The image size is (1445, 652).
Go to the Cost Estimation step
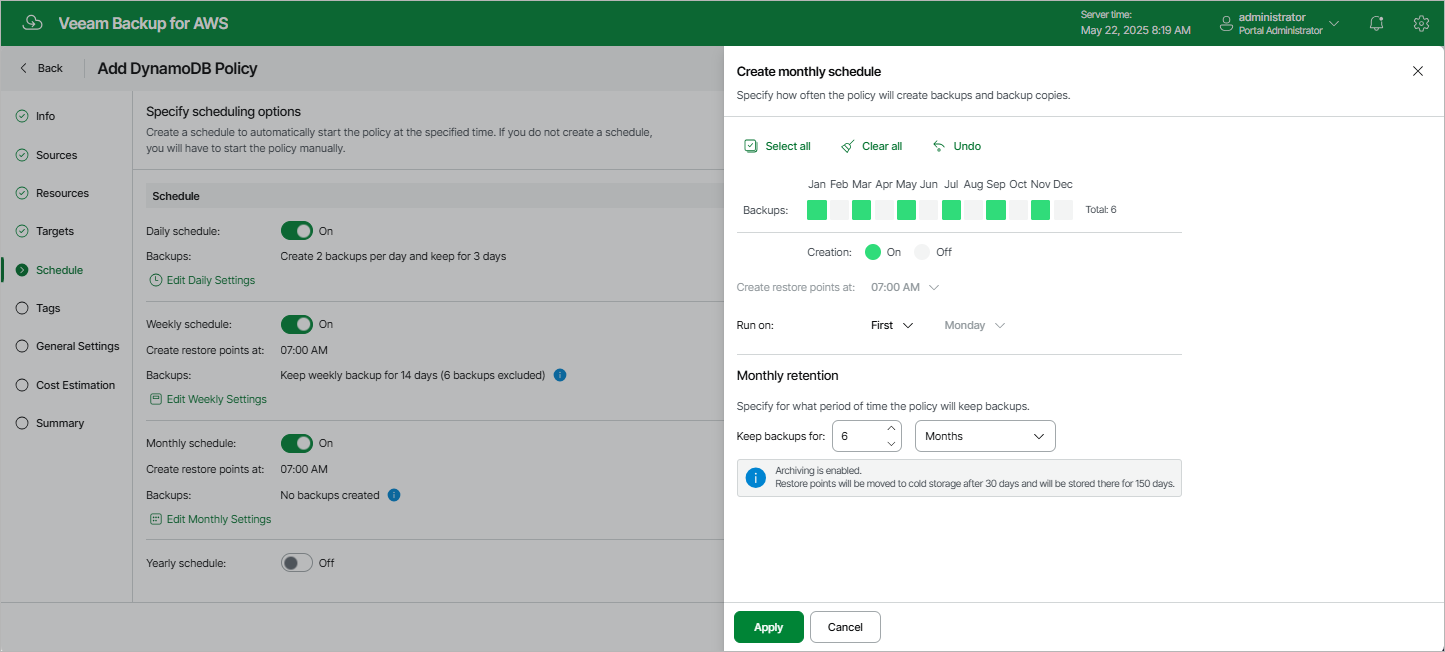pyautogui.click(x=75, y=385)
